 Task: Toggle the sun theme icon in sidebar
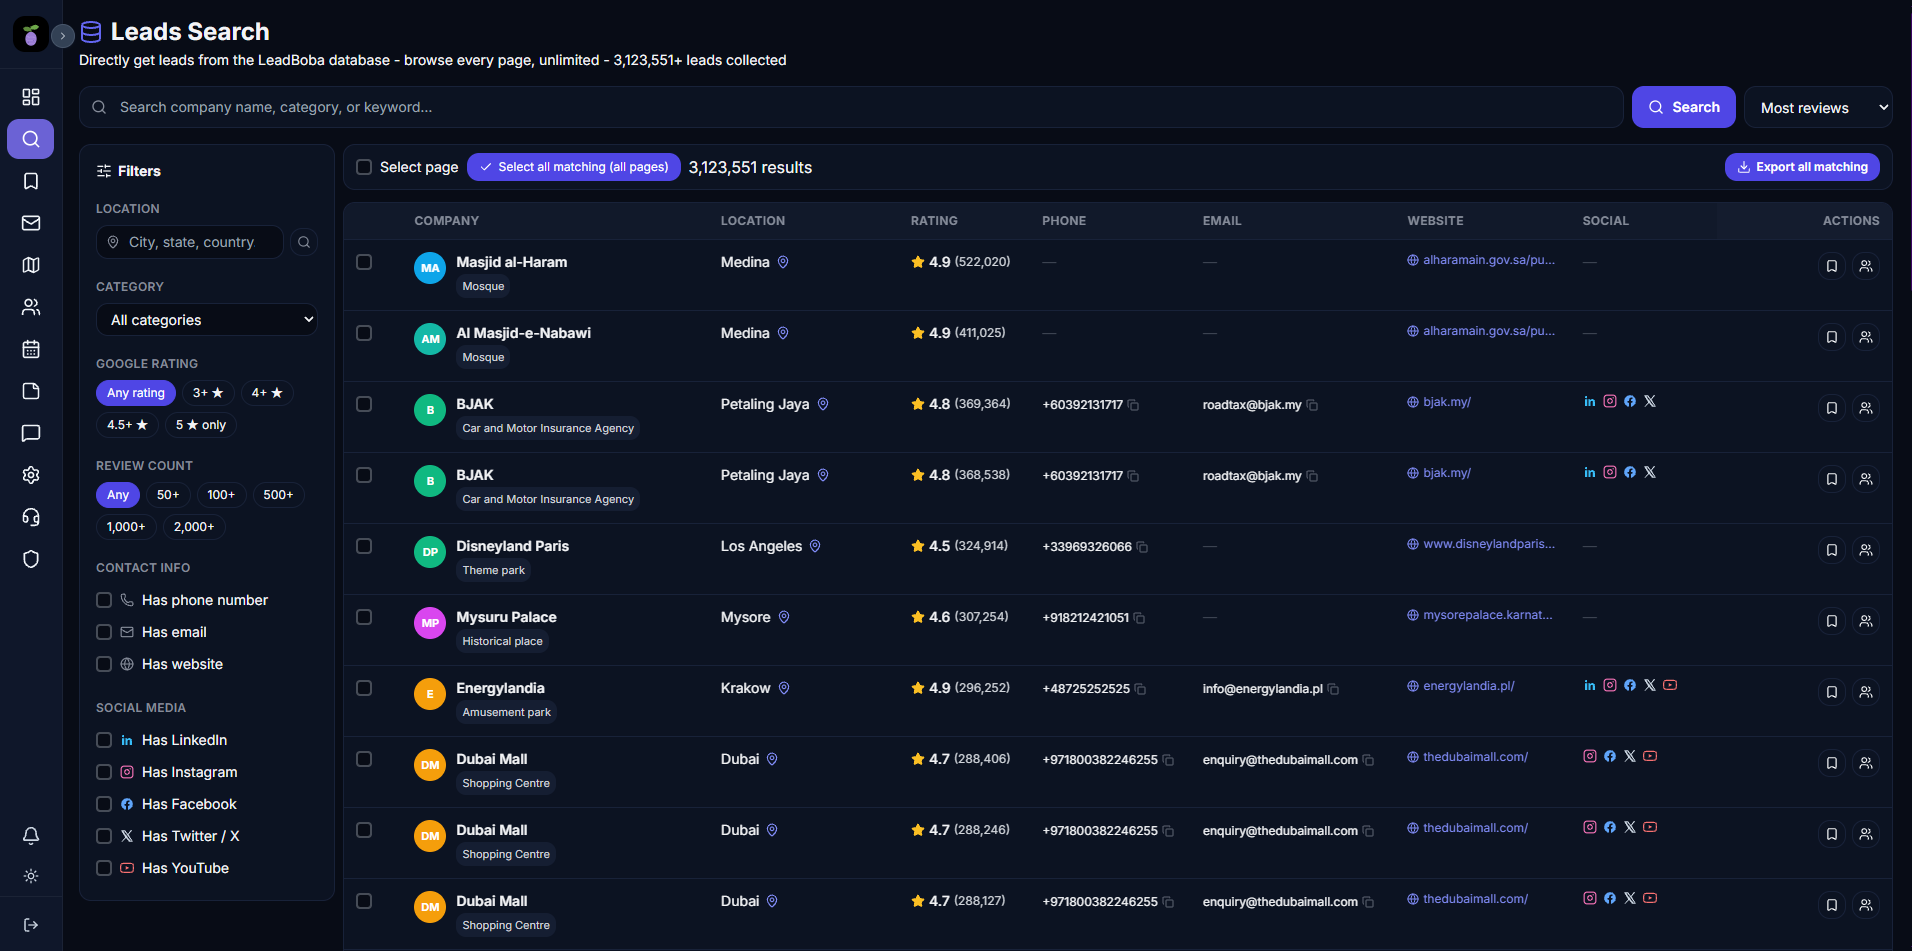tap(31, 876)
